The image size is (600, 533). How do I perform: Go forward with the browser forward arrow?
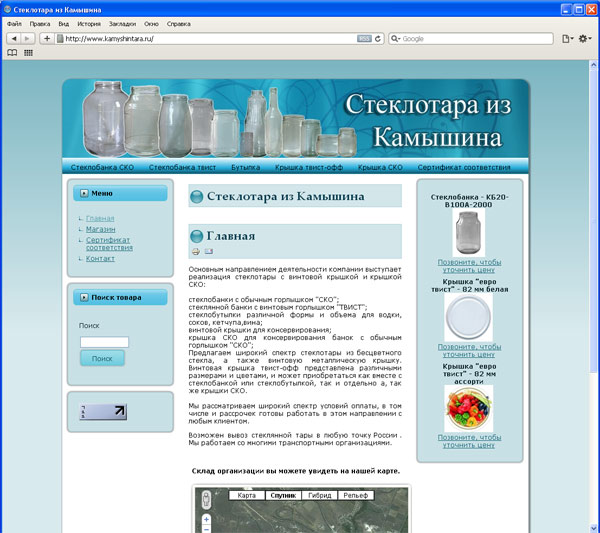pyautogui.click(x=27, y=39)
